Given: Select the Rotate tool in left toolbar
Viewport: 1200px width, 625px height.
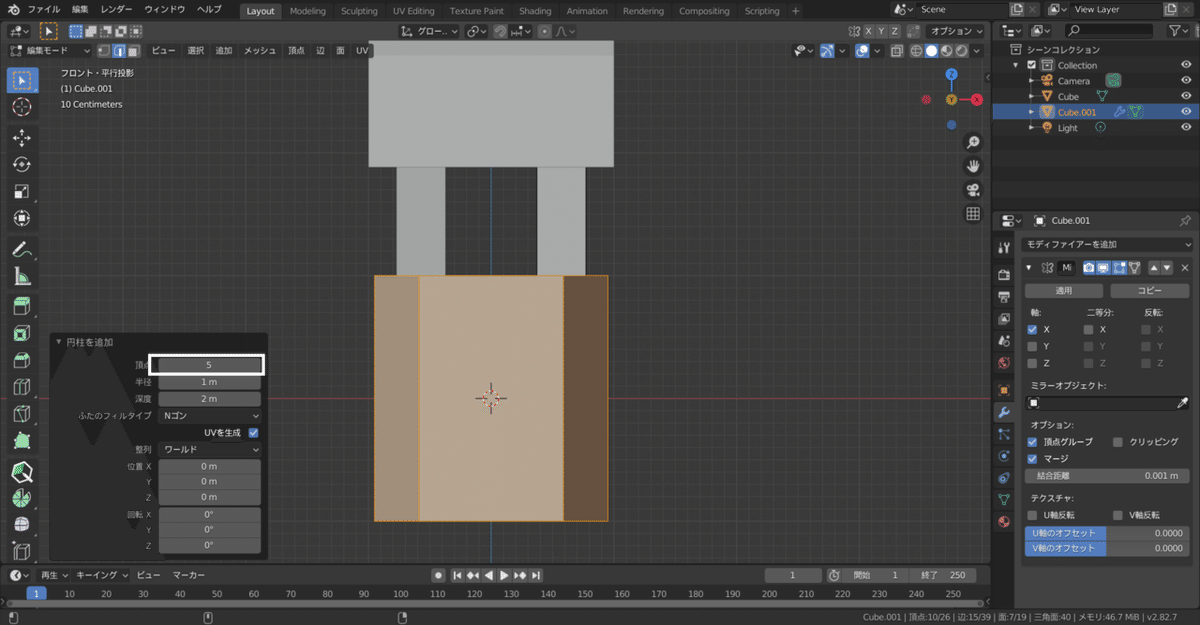Looking at the screenshot, I should tap(22, 164).
